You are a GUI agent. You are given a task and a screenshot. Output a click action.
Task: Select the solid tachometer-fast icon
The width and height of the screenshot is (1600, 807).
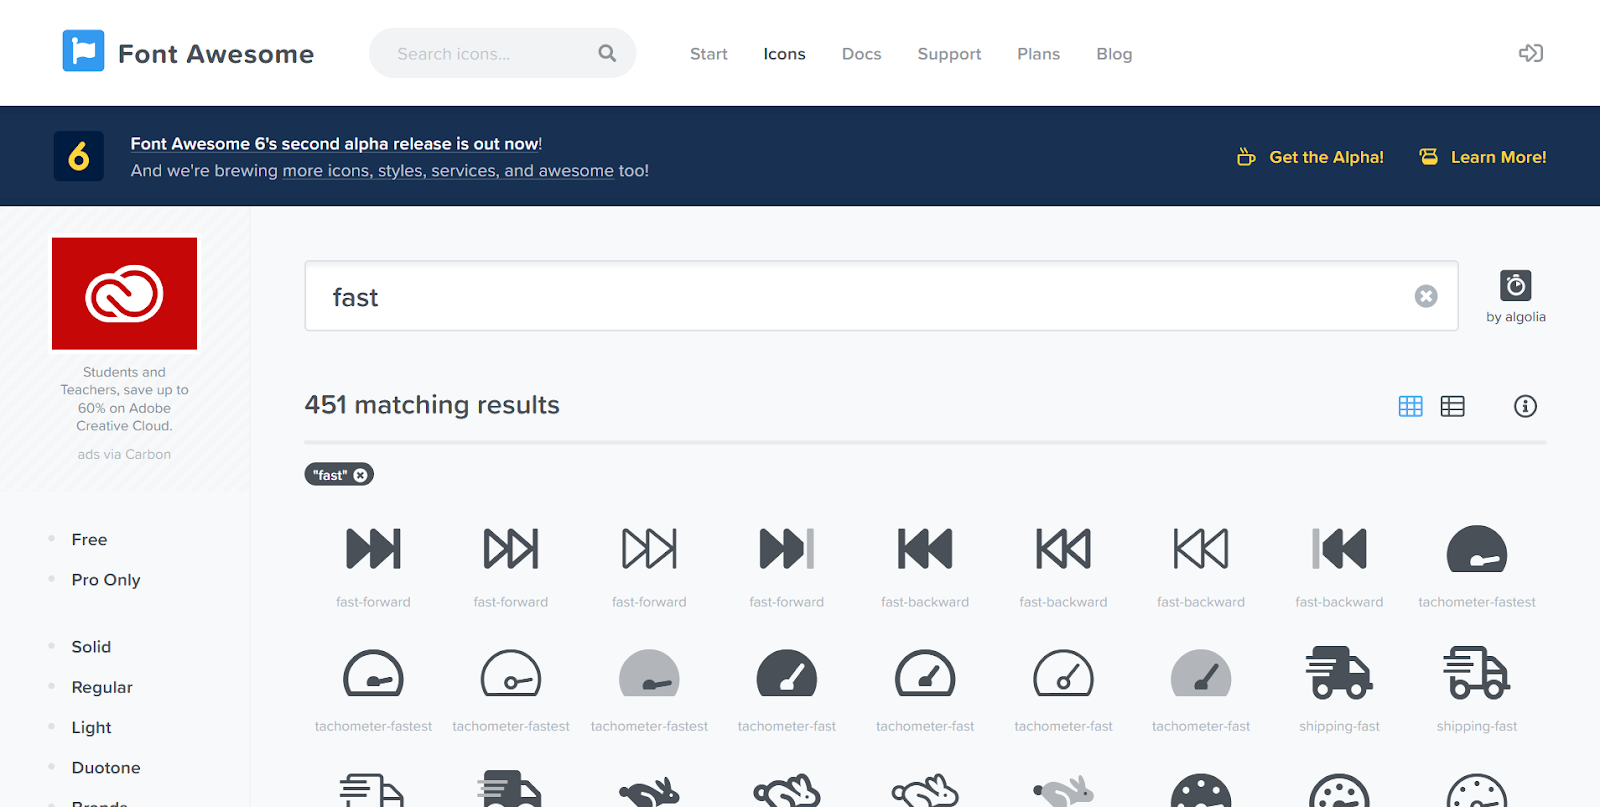(x=787, y=673)
